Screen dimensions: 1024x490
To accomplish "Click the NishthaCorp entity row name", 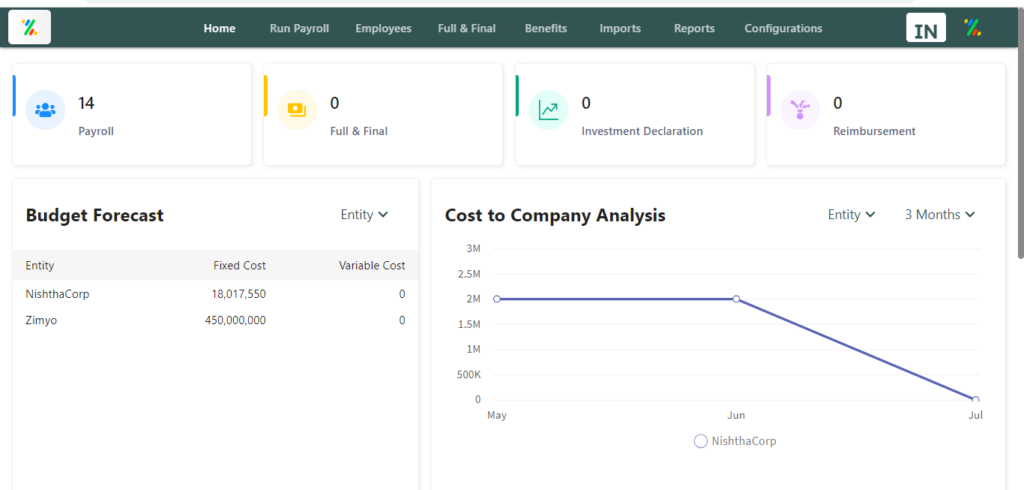I will tap(57, 294).
